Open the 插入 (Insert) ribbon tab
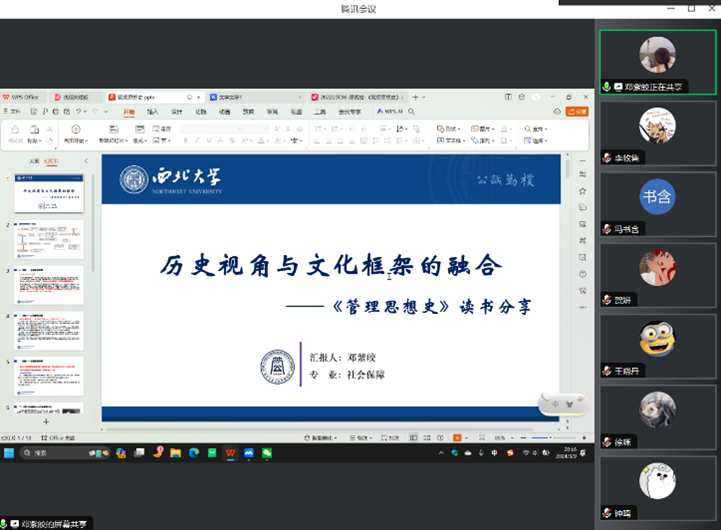721x530 pixels. [153, 112]
